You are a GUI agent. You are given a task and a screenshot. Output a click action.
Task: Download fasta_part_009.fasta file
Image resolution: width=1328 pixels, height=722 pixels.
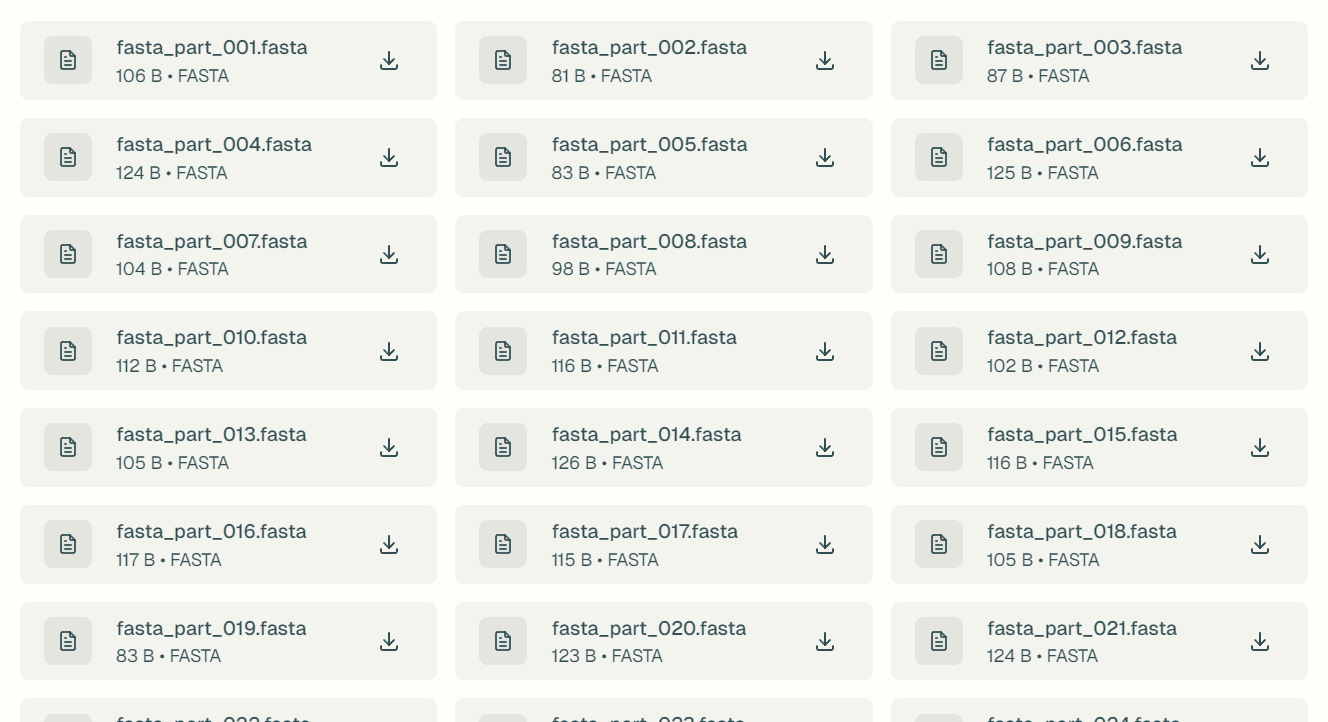1260,255
